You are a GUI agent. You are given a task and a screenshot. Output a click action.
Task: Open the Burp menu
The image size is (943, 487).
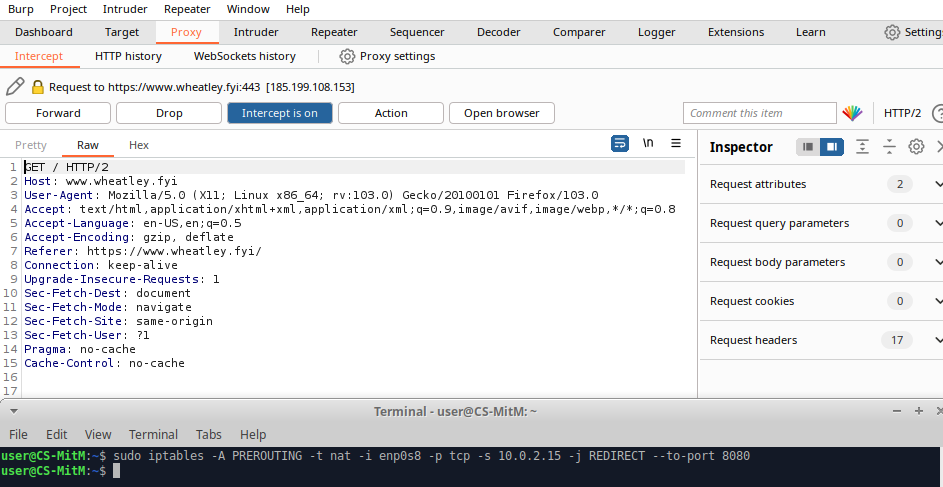21,9
